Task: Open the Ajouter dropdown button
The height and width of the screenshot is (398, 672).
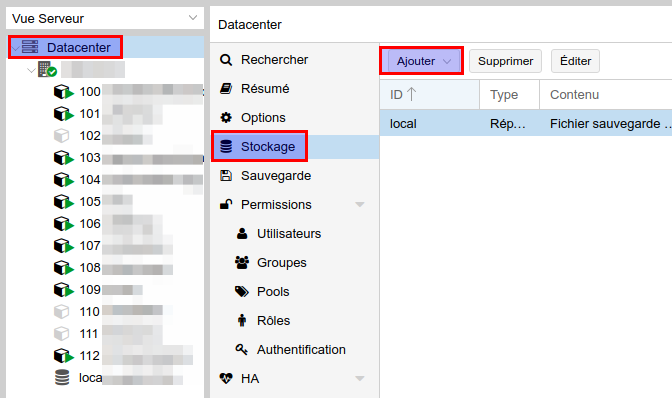Action: click(x=422, y=61)
